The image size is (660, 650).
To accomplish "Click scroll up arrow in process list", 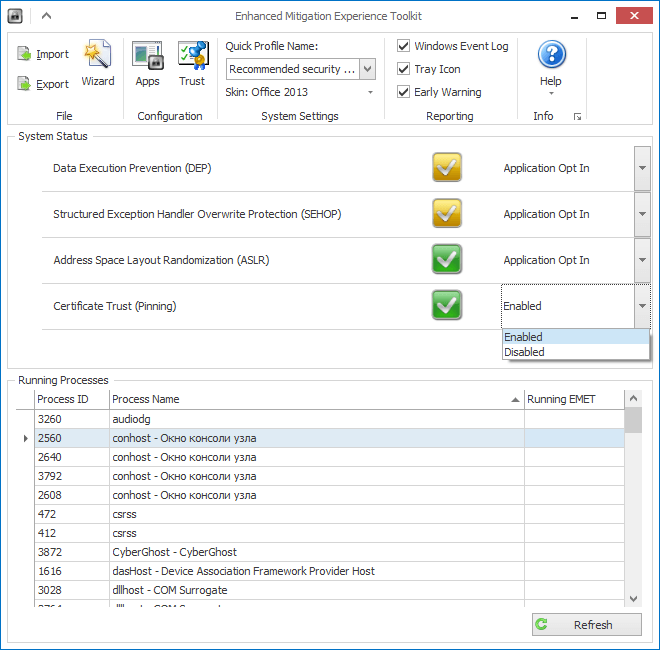I will (633, 398).
